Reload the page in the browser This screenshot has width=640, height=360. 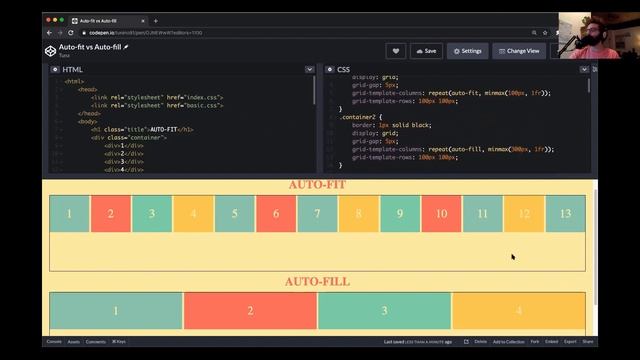tap(71, 33)
